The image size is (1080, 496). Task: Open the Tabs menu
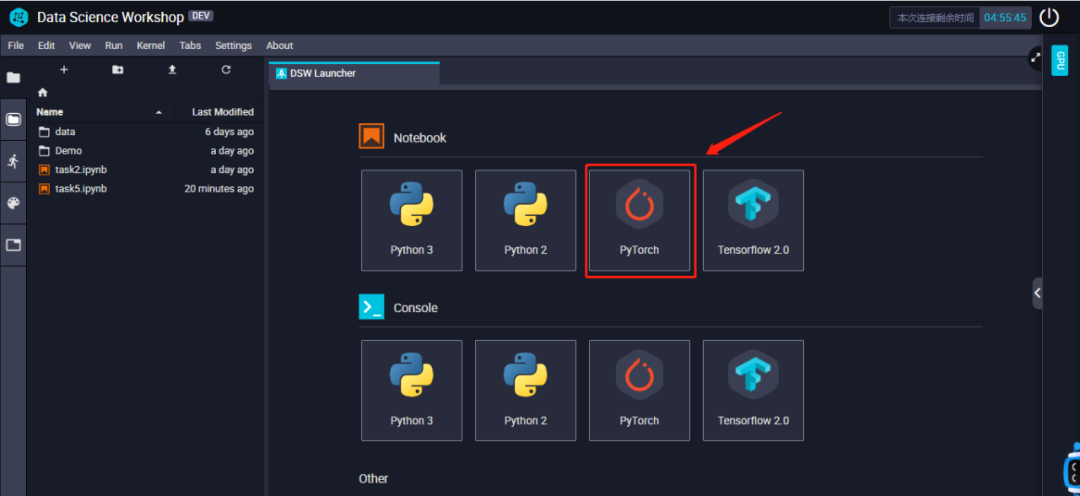(190, 45)
